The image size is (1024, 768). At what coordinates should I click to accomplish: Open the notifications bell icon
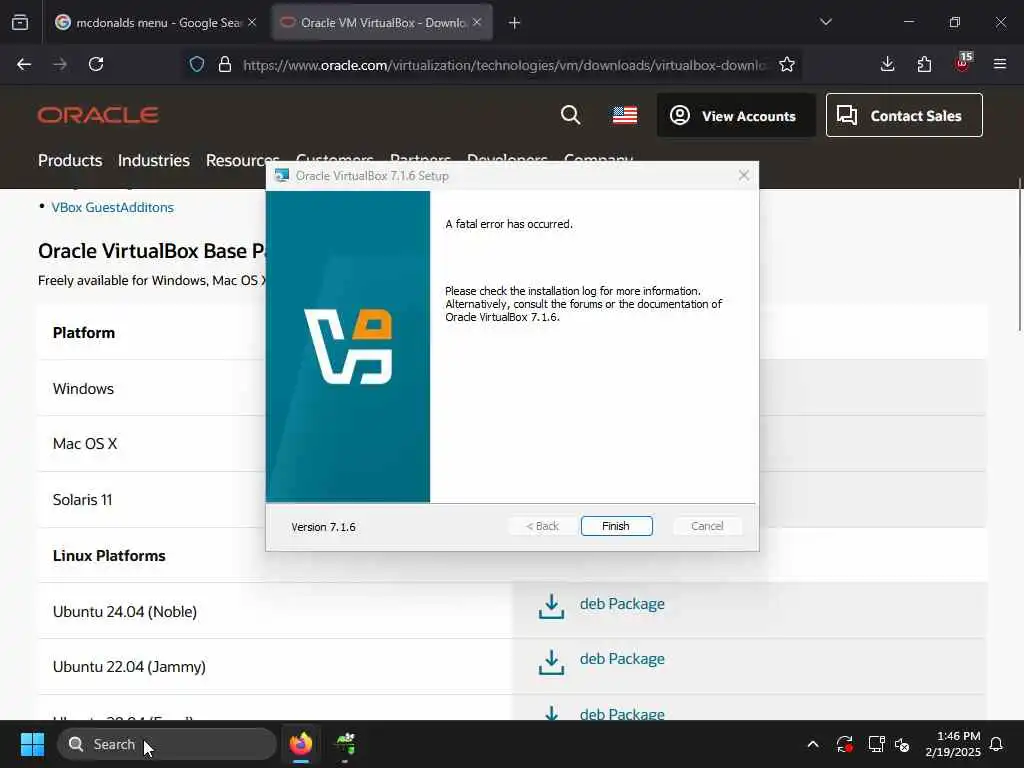pos(997,744)
